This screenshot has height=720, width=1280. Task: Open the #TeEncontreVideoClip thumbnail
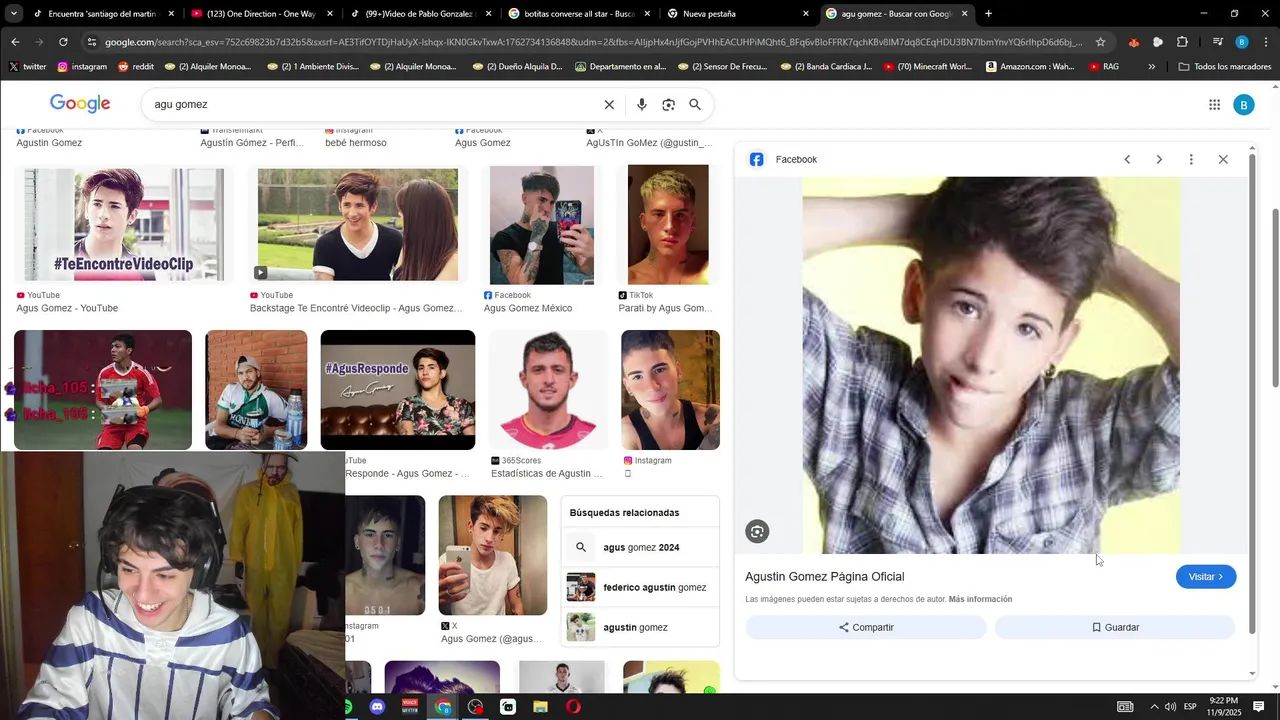125,225
